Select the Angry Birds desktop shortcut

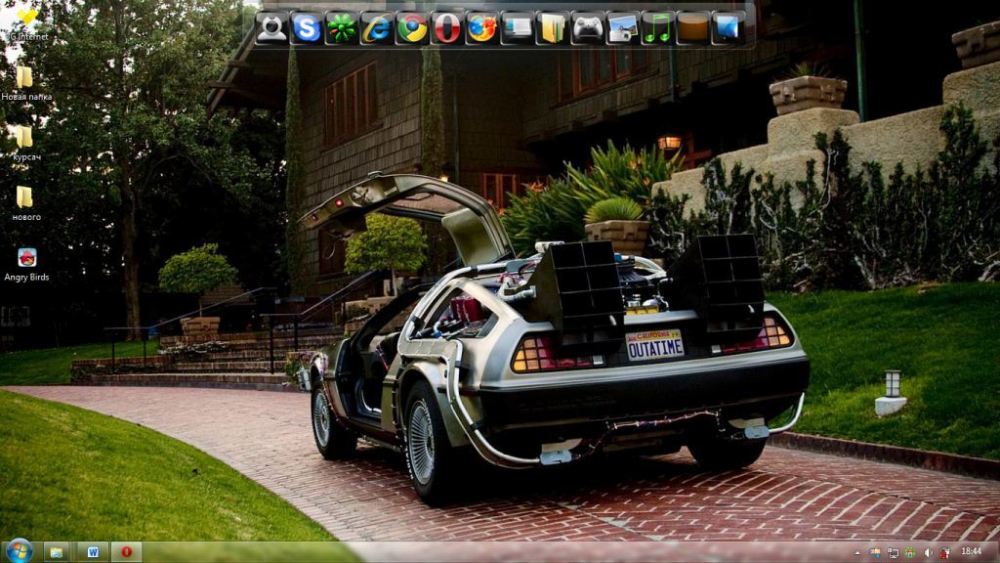[x=27, y=264]
